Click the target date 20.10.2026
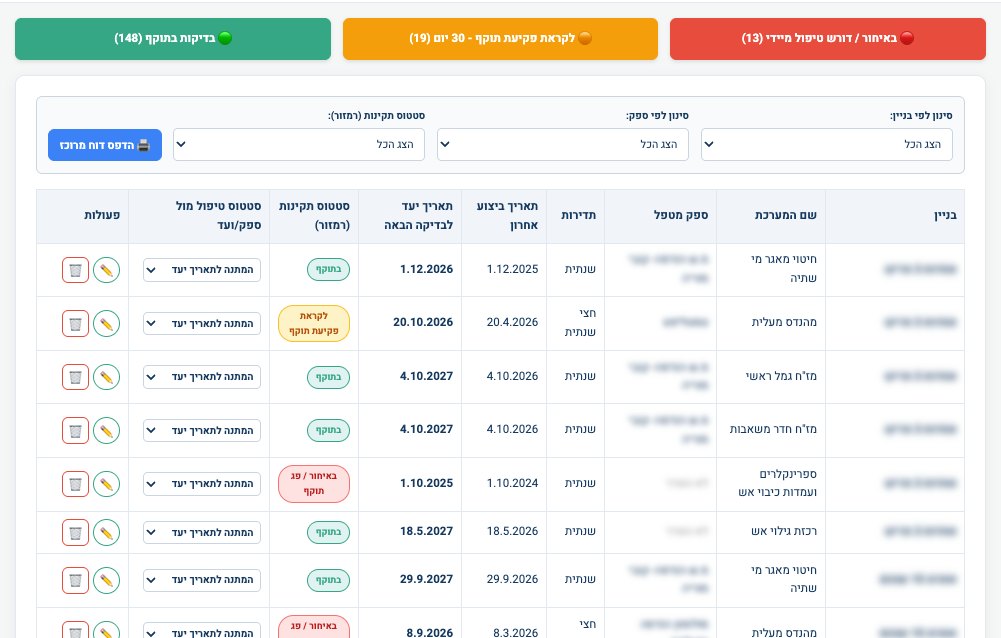Viewport: 1001px width, 638px height. coord(423,323)
